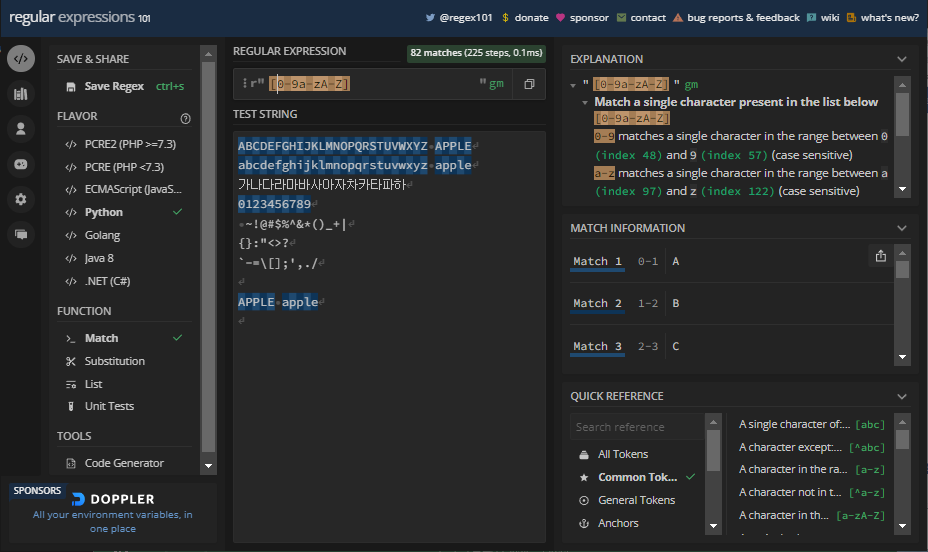The image size is (928, 552).
Task: Open bug reports & feedback link
Action: 736,18
